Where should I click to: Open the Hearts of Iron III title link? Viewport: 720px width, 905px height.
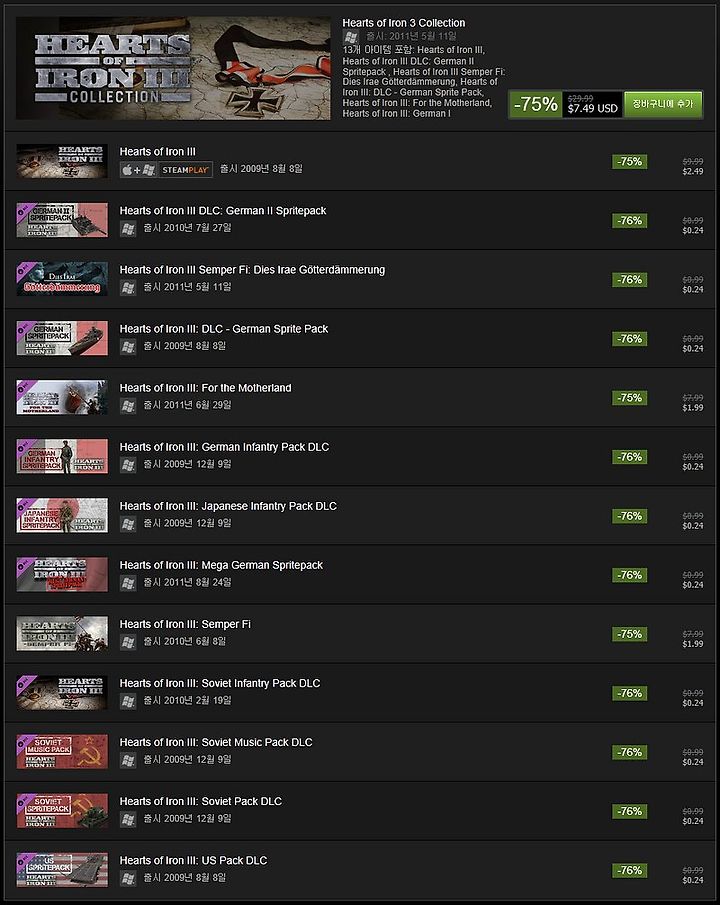[x=158, y=152]
